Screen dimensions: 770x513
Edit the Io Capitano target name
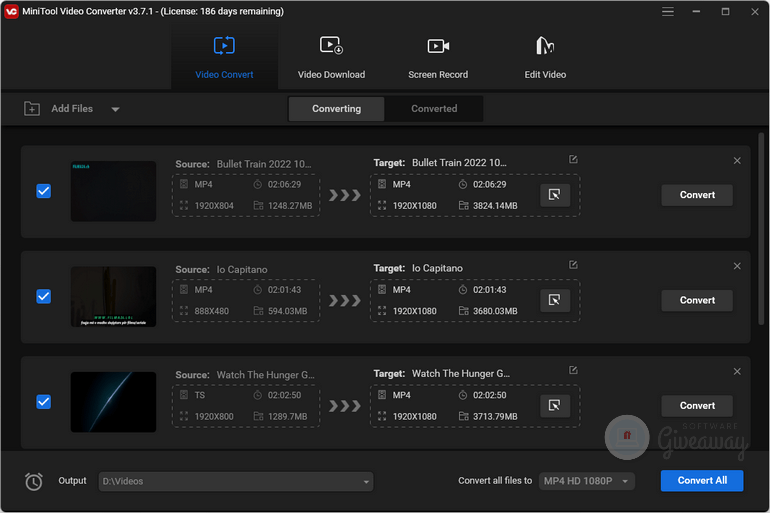(573, 265)
